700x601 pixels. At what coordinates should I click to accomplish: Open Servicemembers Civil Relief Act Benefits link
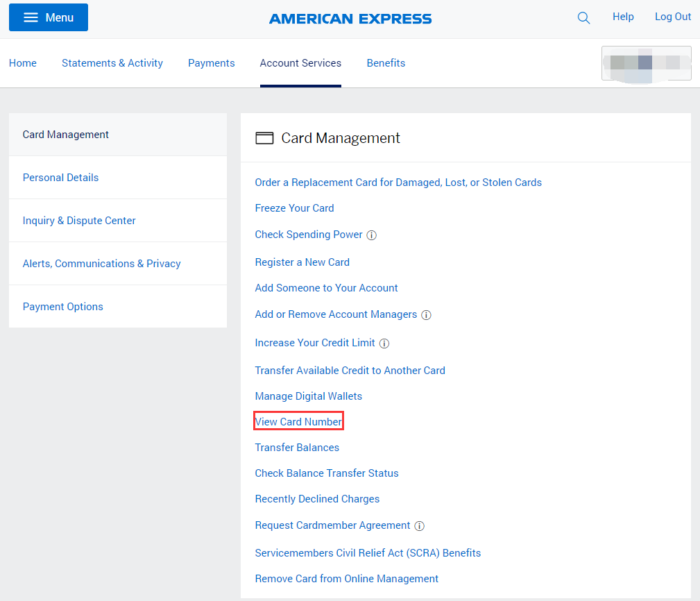click(368, 553)
